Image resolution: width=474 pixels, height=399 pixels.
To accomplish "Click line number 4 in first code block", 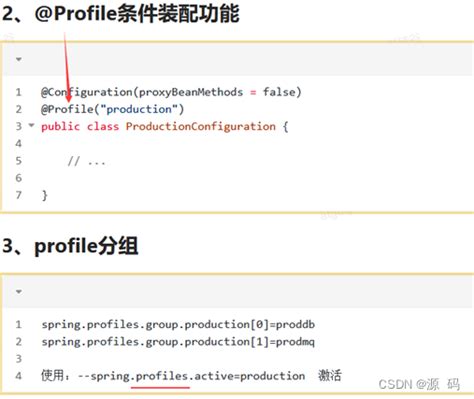I will tap(19, 143).
